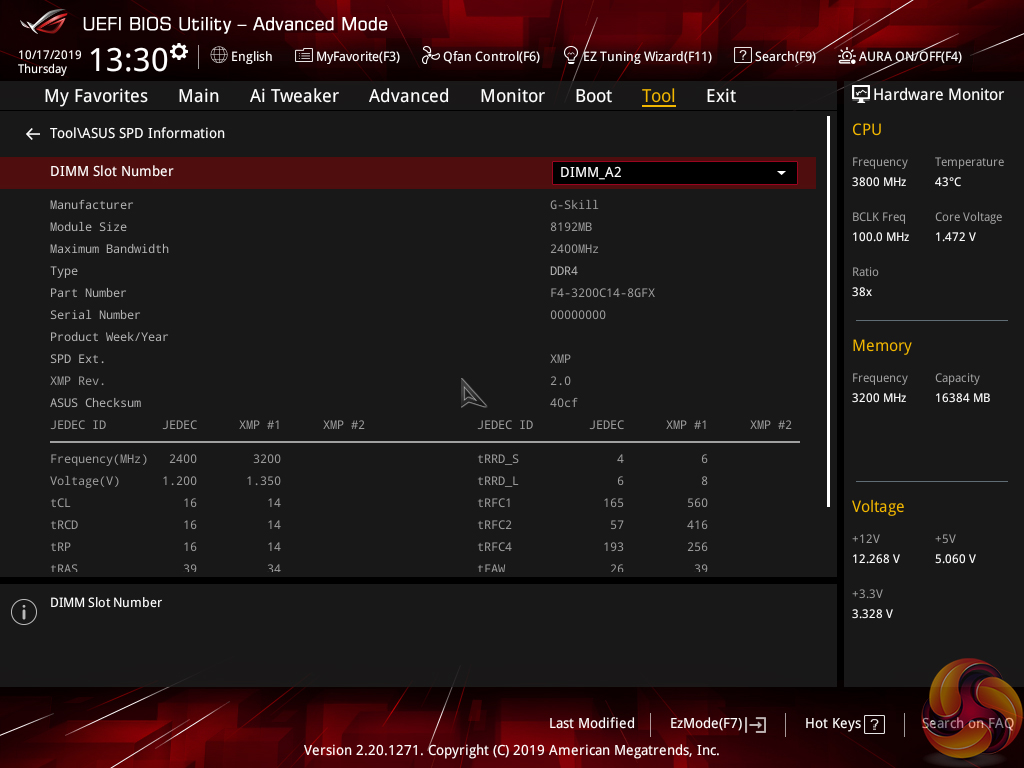The height and width of the screenshot is (768, 1024).
Task: Click the tRRD_S label
Action: (498, 459)
